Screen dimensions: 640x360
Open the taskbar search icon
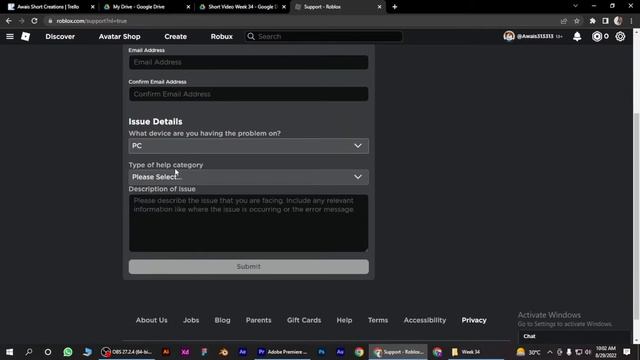point(29,352)
